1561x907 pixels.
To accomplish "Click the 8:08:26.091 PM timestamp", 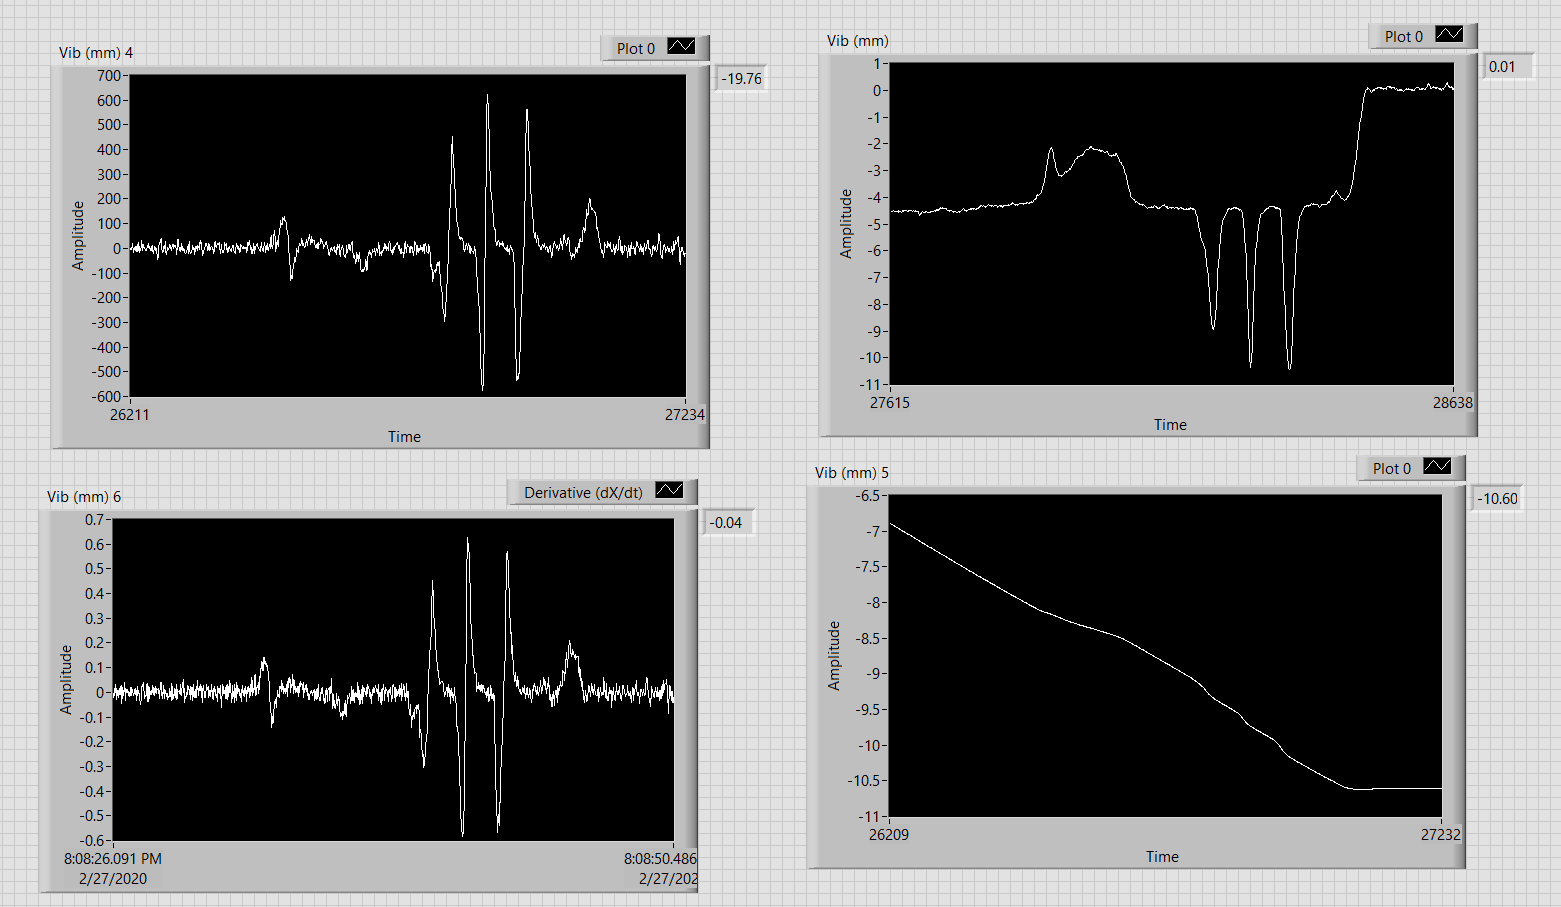I will [x=113, y=858].
